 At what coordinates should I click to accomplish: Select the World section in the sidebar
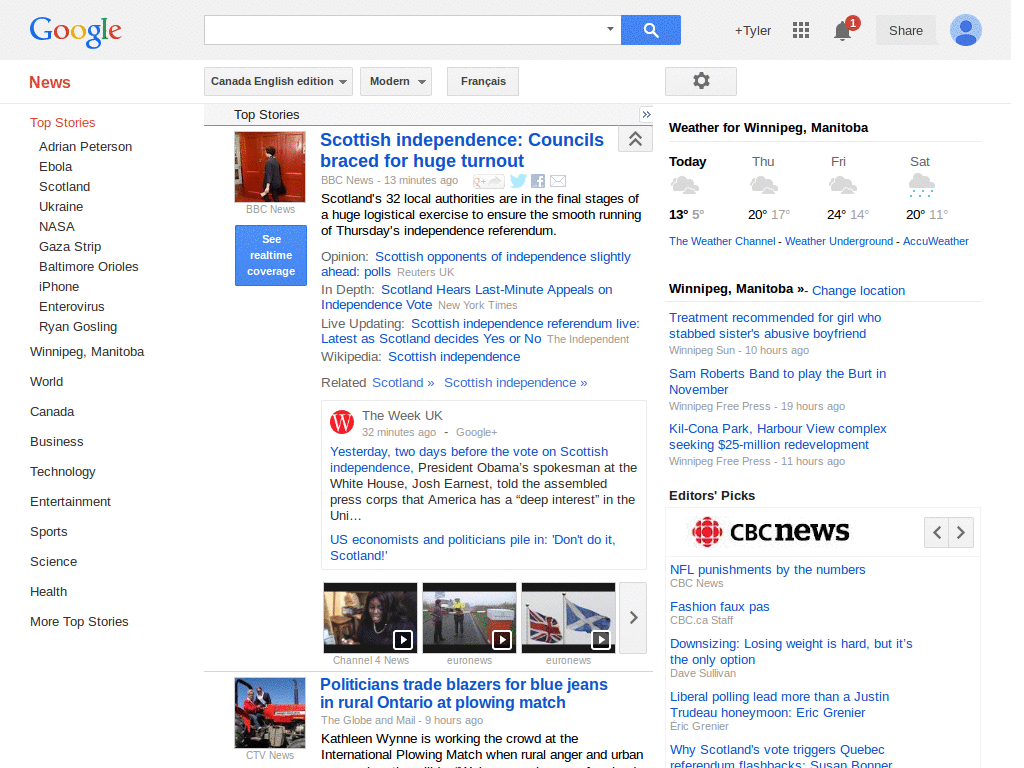(x=46, y=381)
